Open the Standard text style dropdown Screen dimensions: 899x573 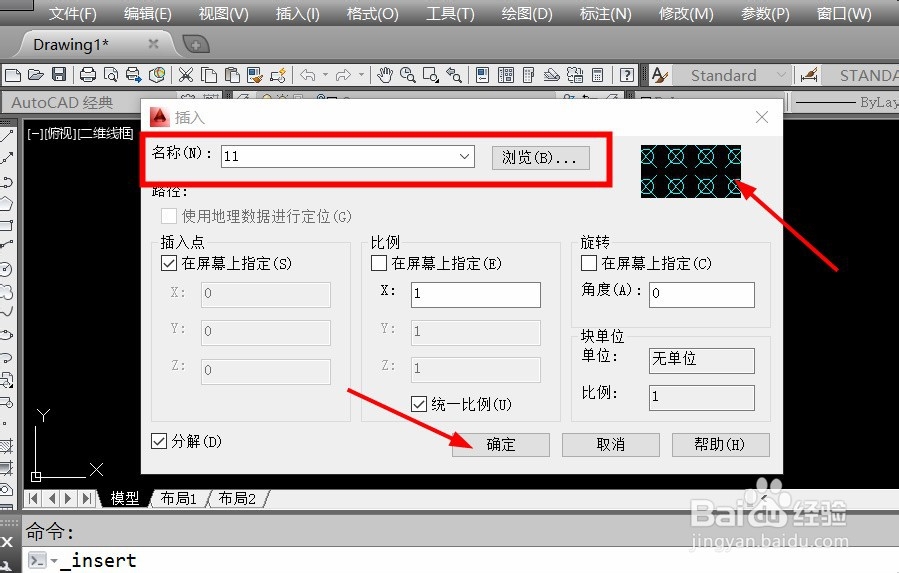(x=780, y=75)
